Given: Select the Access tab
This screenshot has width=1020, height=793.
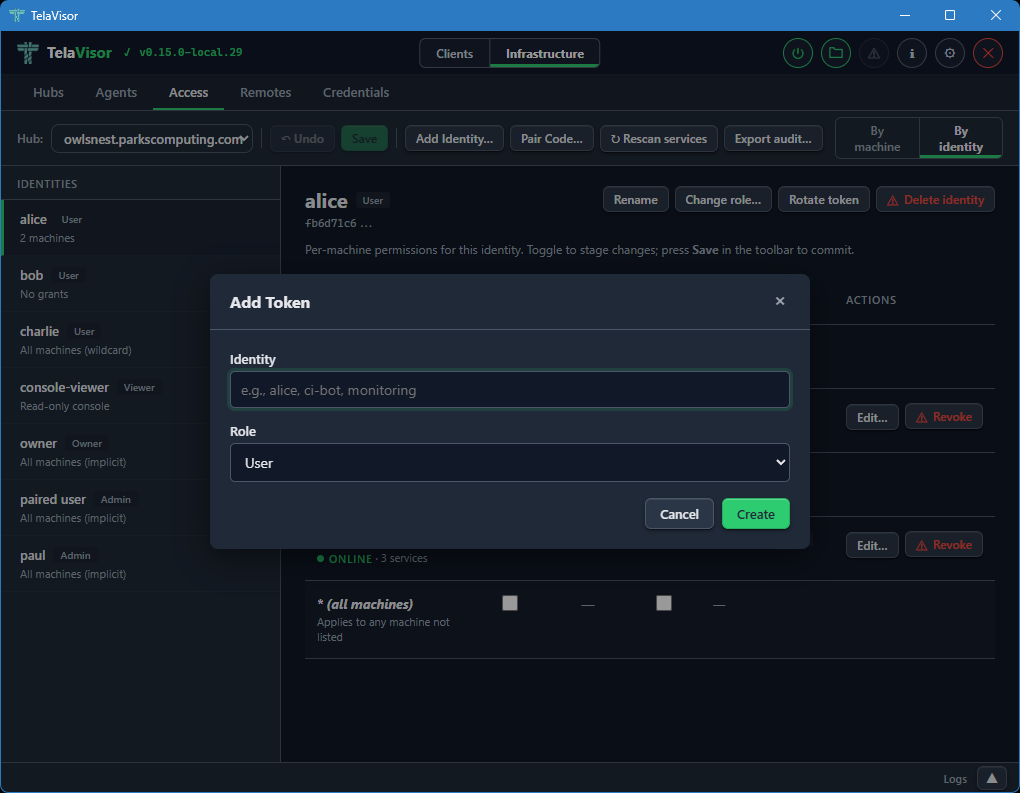Looking at the screenshot, I should point(189,92).
